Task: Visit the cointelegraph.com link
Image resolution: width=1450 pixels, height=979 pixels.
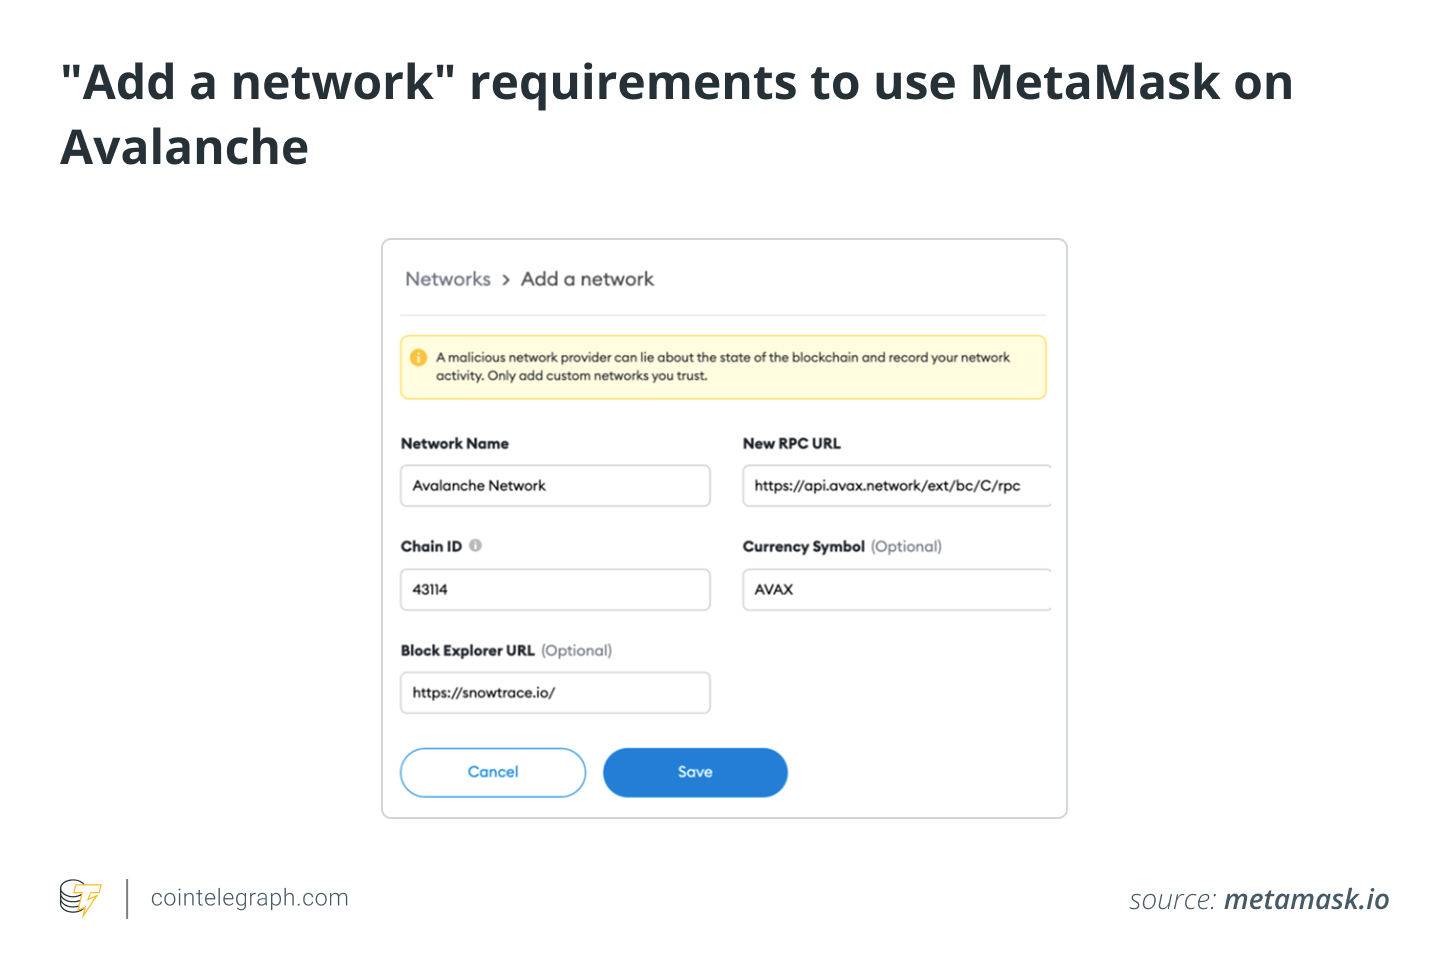Action: 248,897
